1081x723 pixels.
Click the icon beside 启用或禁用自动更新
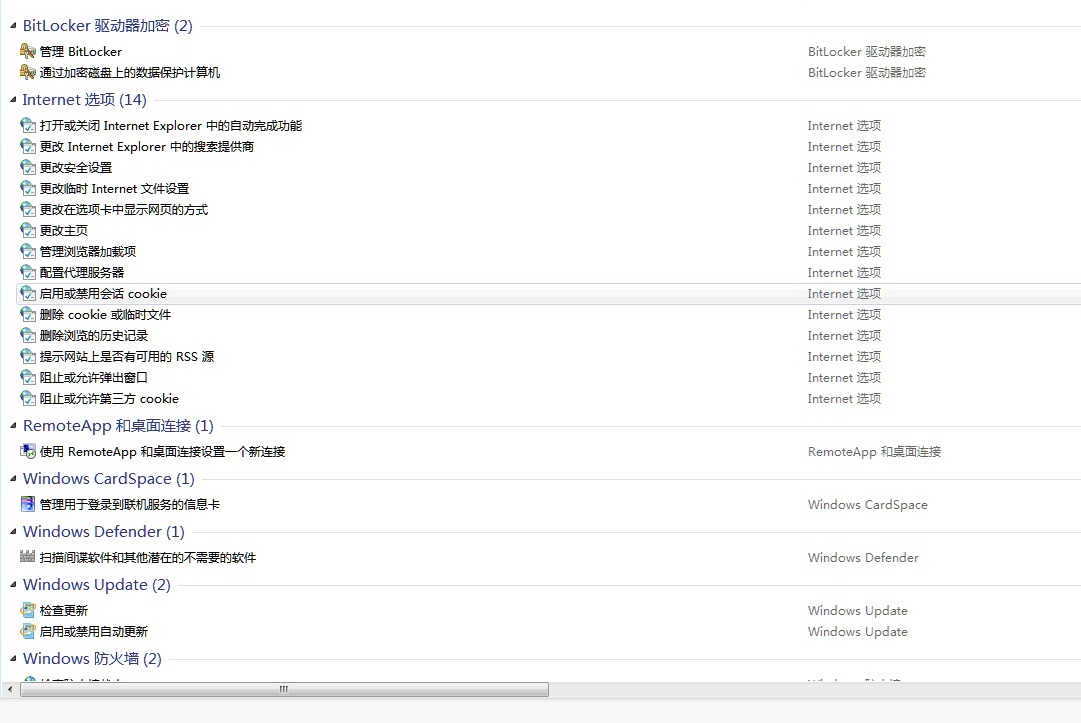click(x=28, y=631)
